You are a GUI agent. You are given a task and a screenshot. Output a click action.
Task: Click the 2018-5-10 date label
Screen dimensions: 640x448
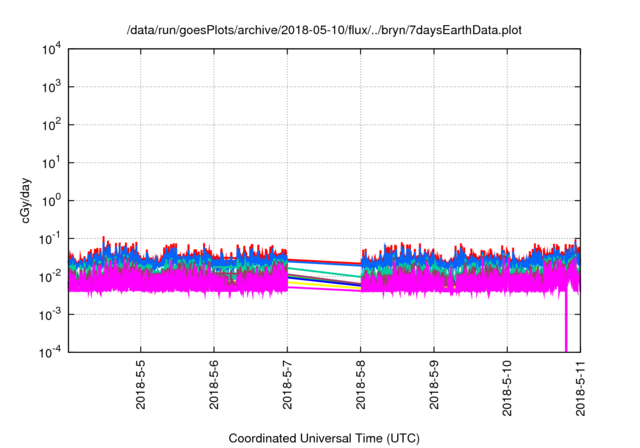pyautogui.click(x=507, y=388)
